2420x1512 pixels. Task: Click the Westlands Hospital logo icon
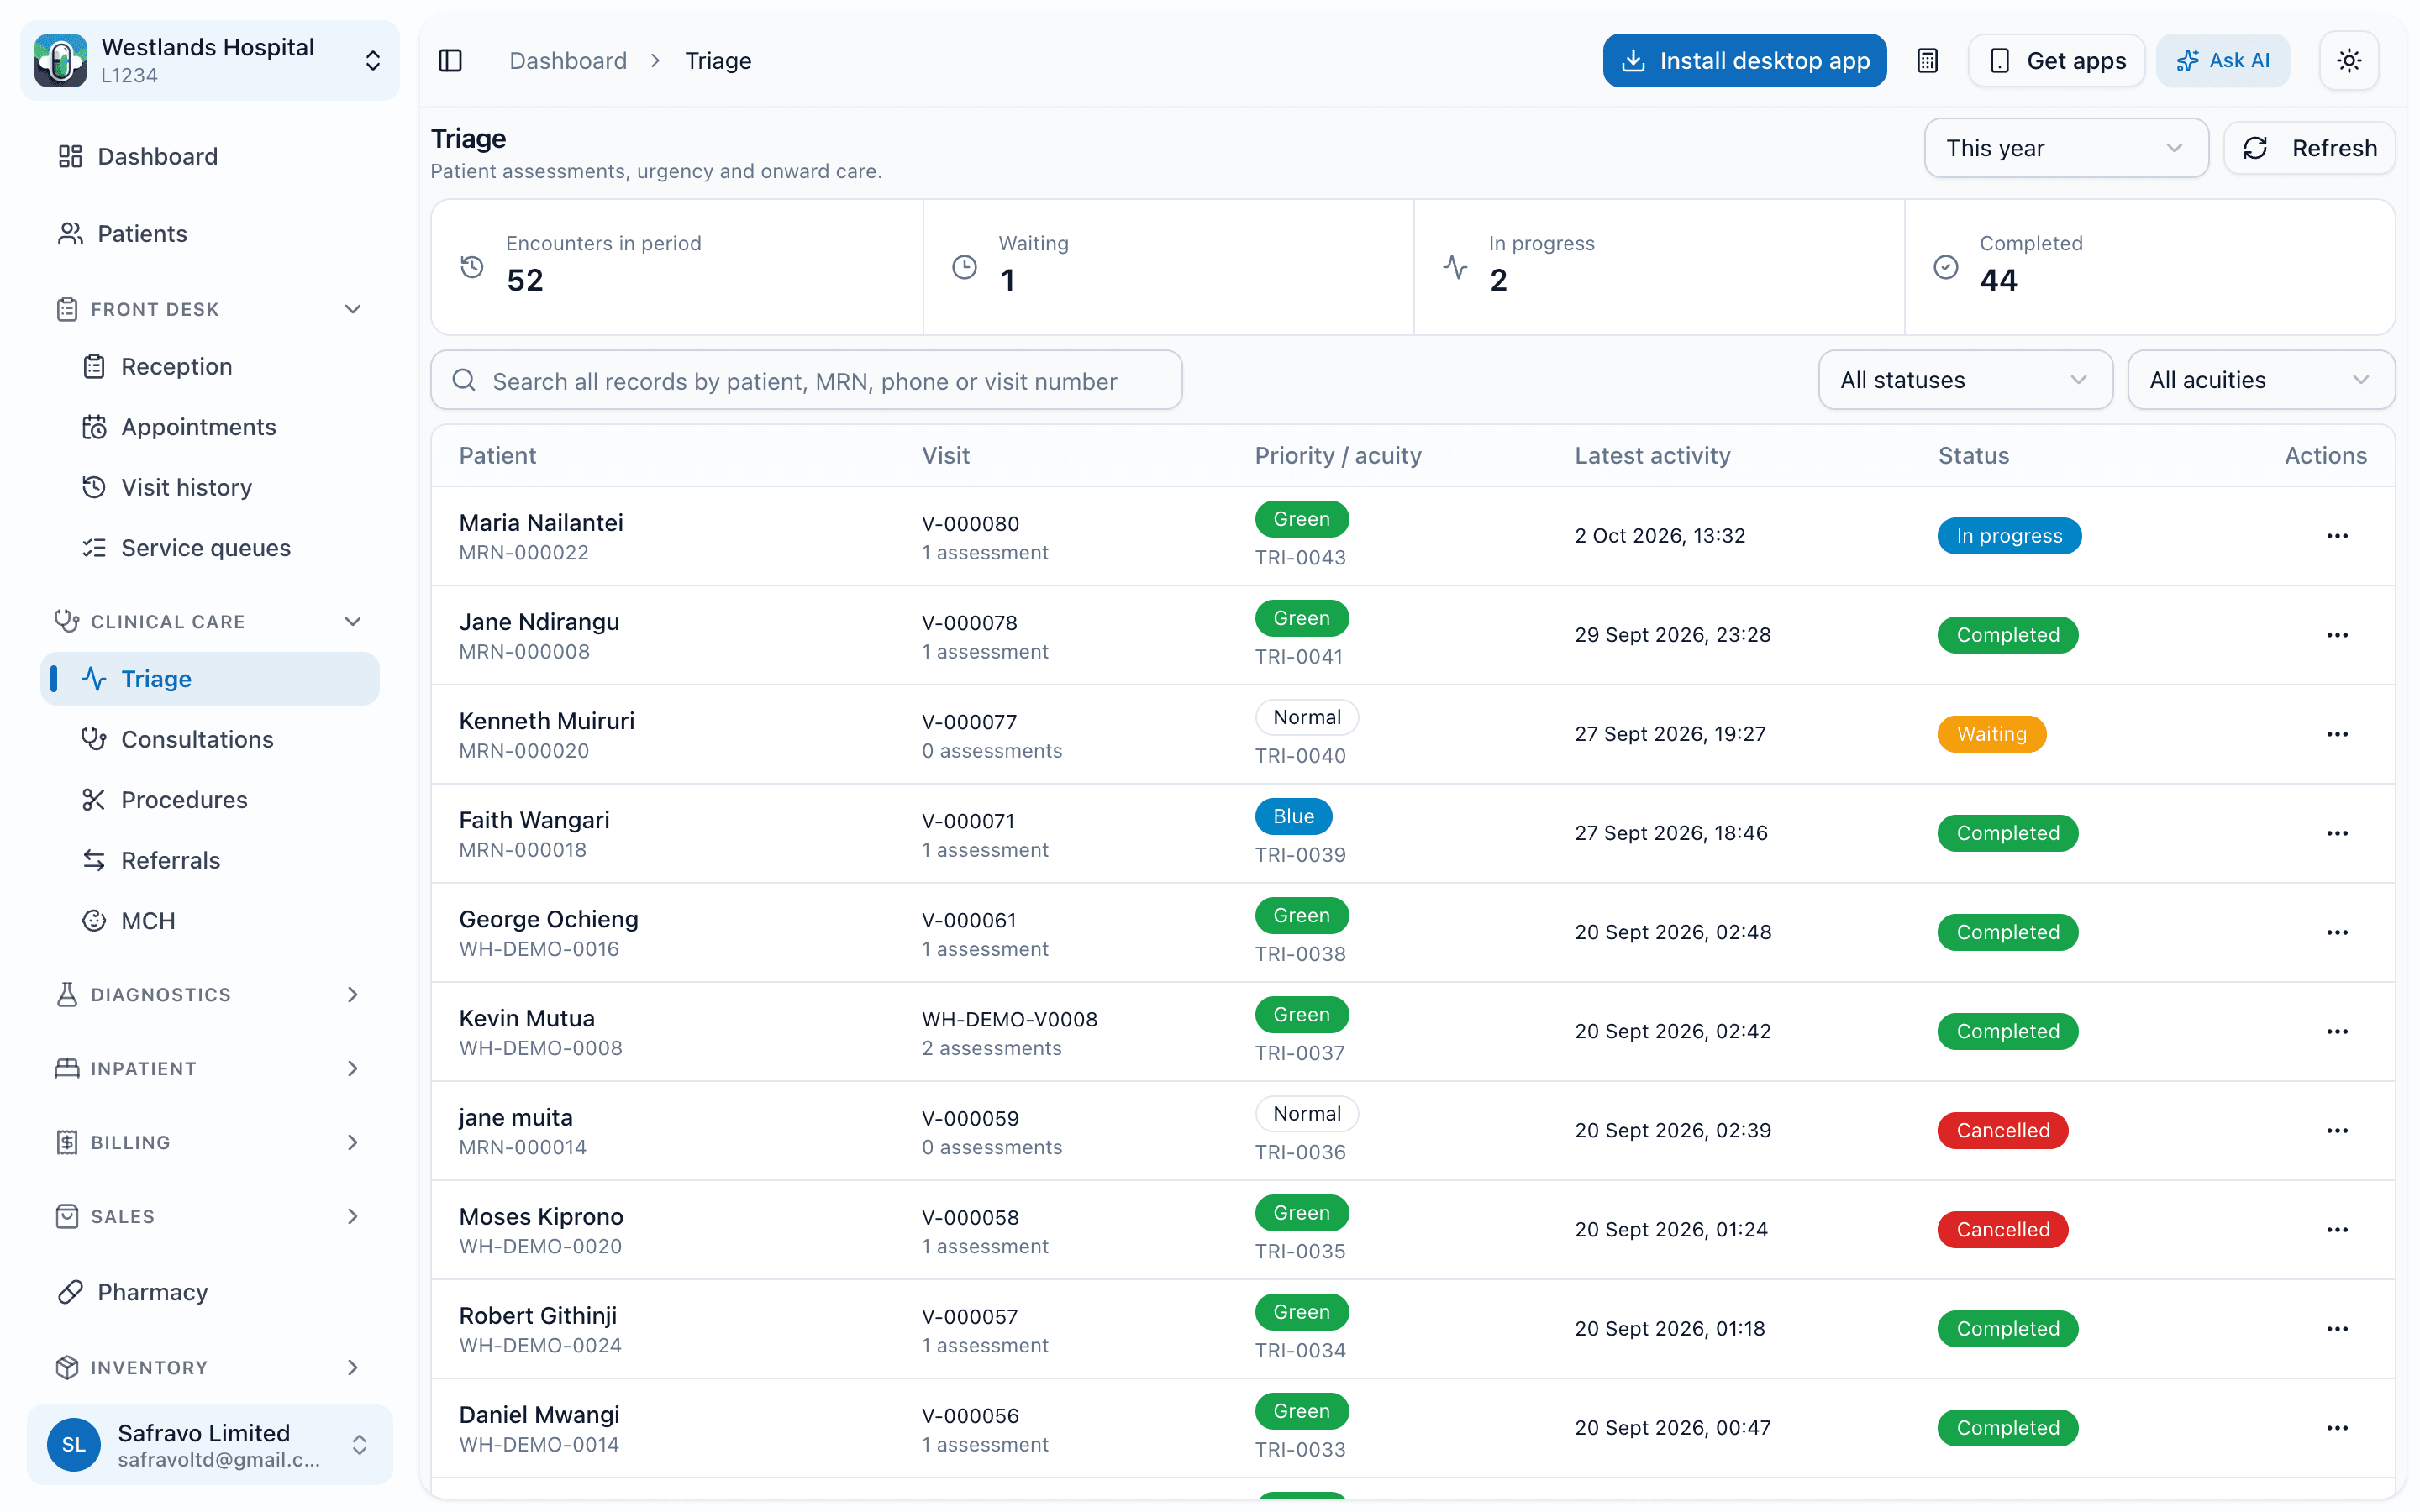[x=61, y=61]
